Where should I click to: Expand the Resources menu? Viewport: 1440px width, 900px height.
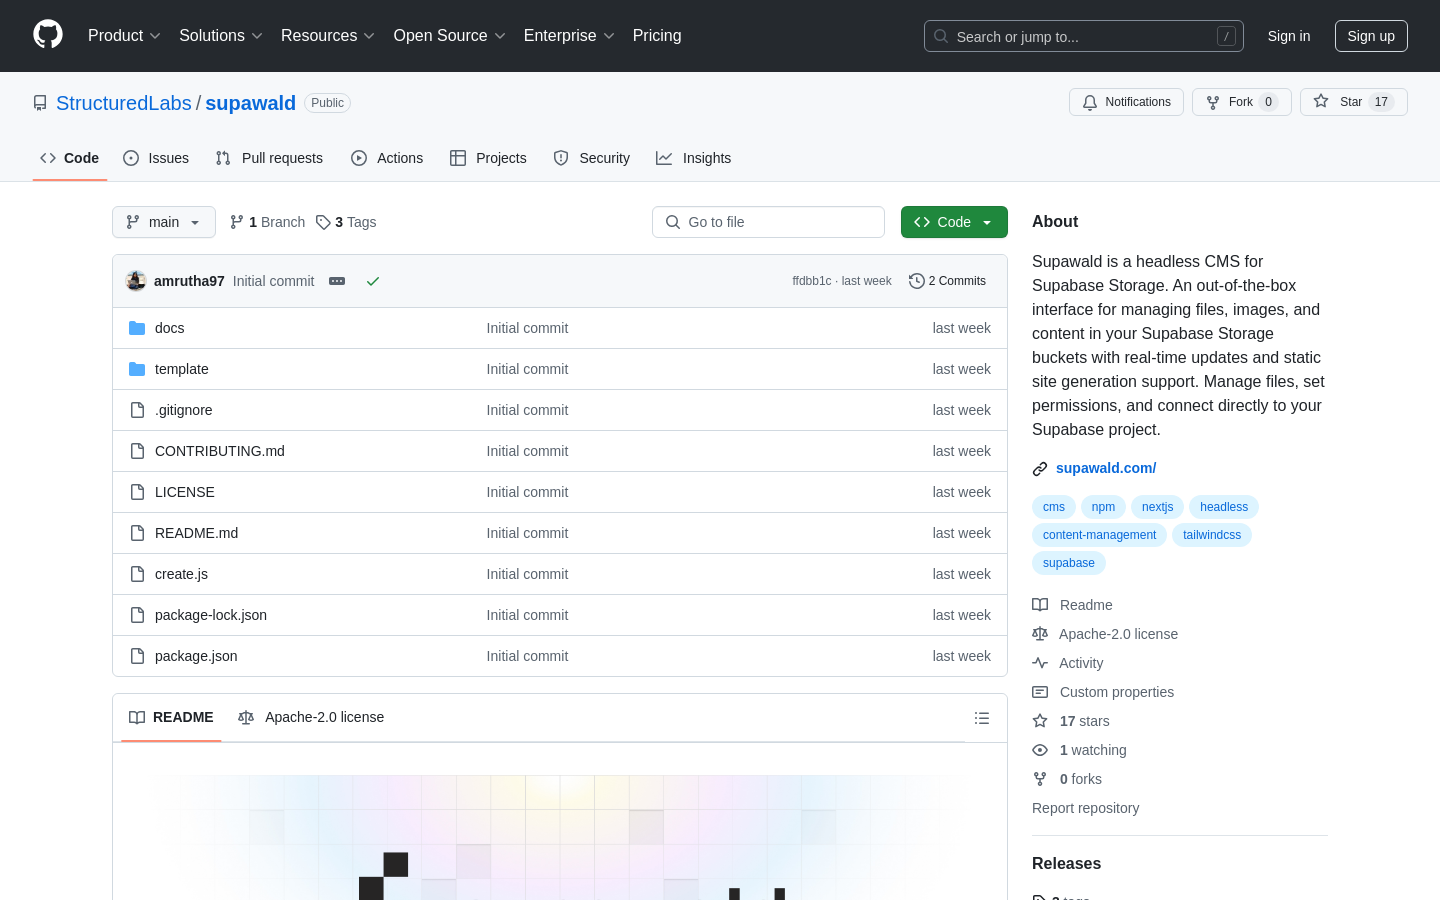(328, 35)
